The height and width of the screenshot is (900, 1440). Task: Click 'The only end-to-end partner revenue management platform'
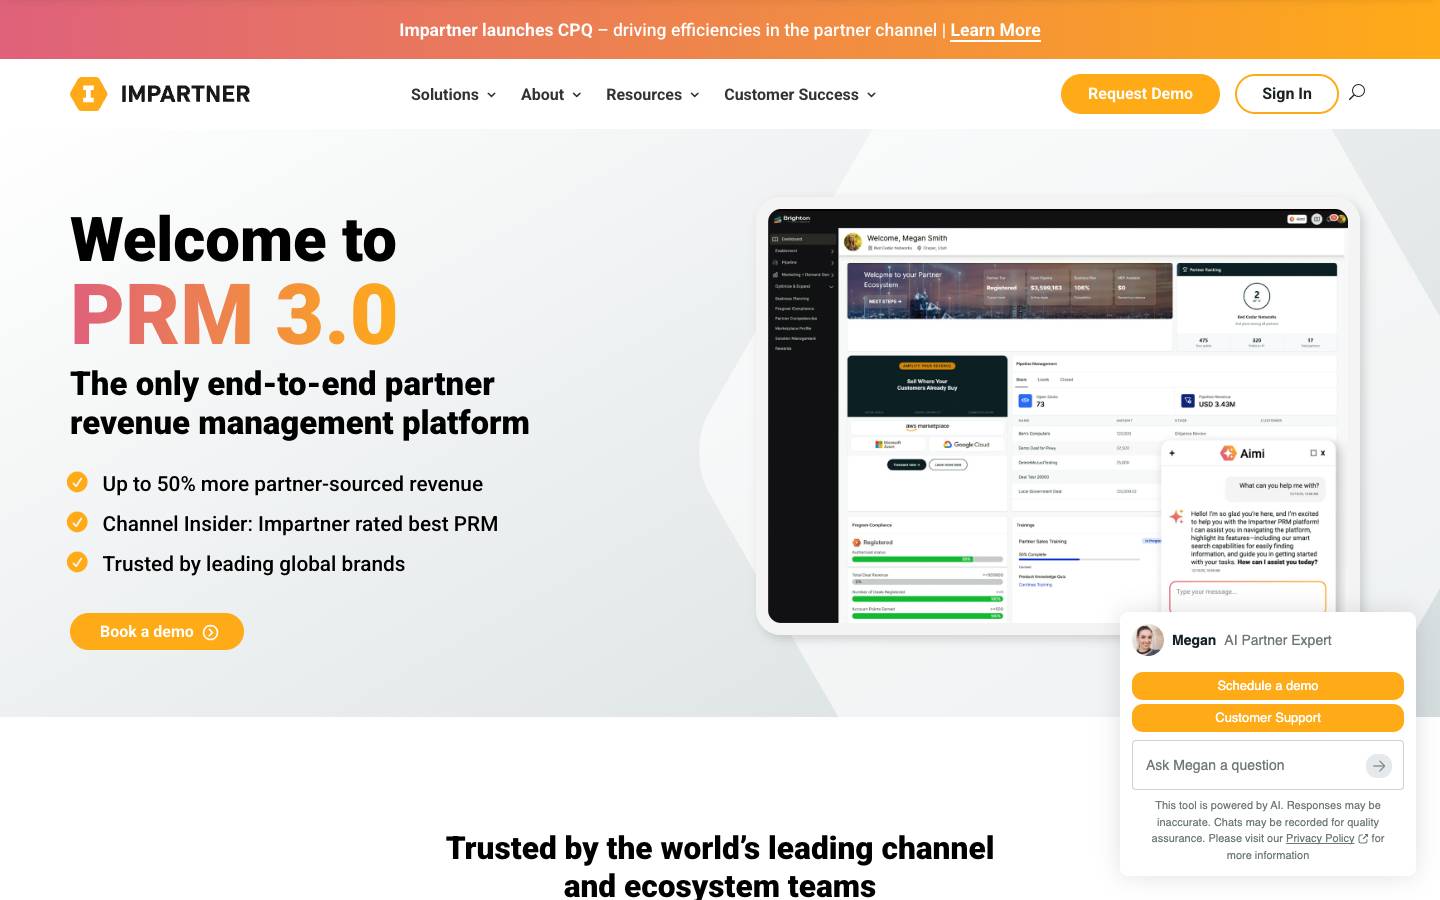pyautogui.click(x=300, y=403)
